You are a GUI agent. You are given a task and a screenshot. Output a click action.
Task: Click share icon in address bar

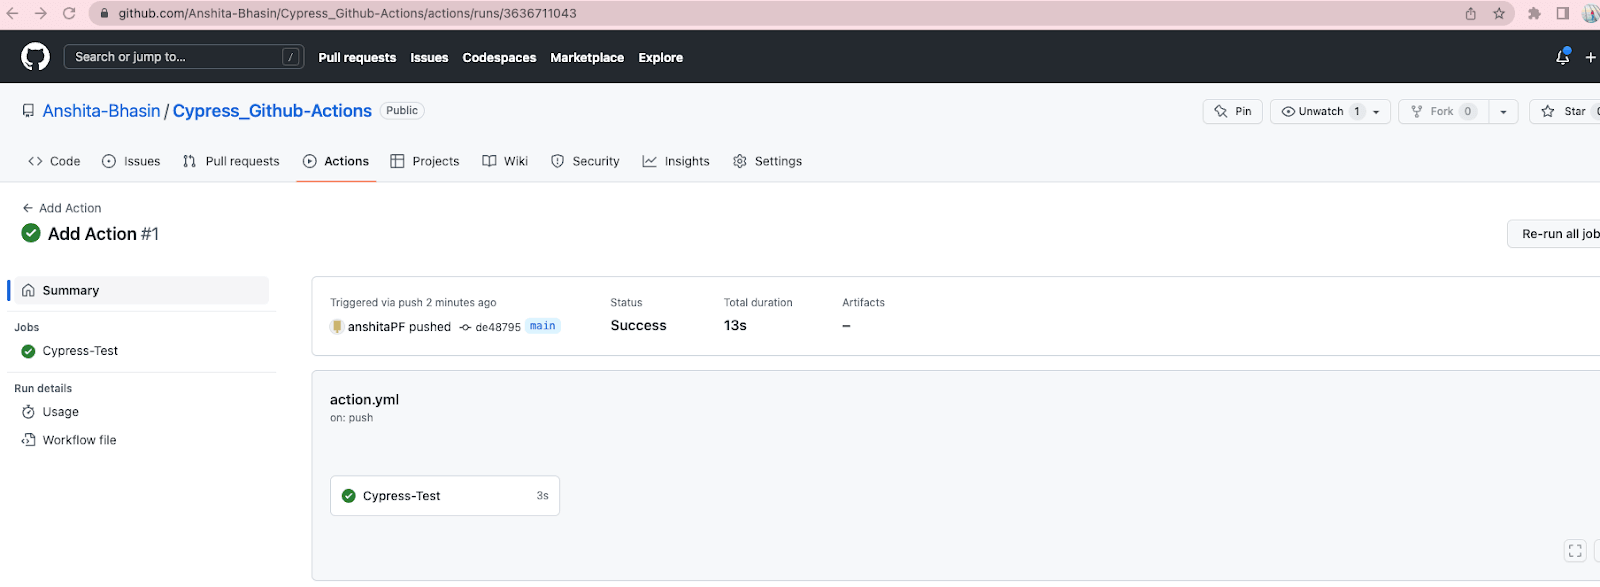coord(1471,13)
